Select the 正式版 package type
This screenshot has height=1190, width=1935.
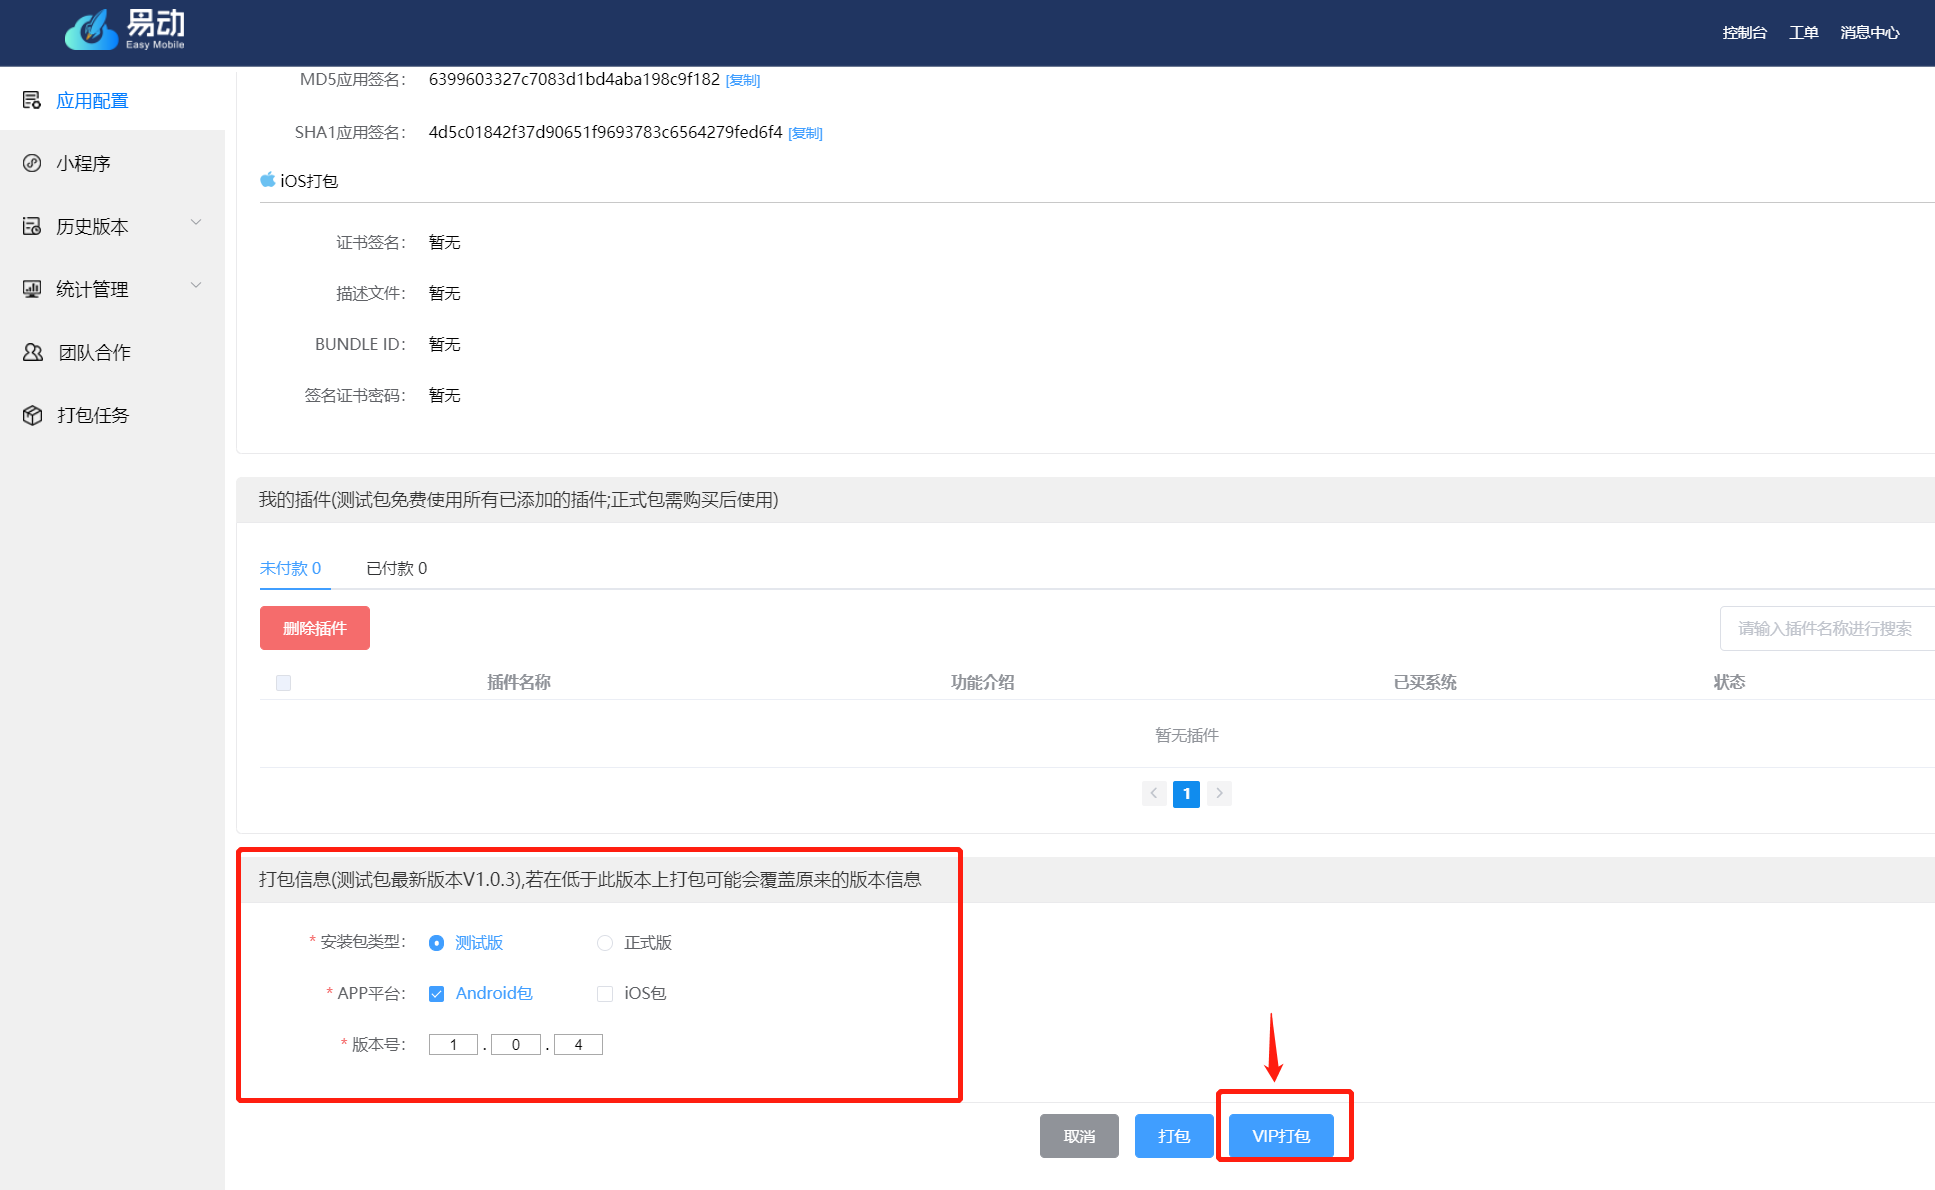tap(604, 943)
